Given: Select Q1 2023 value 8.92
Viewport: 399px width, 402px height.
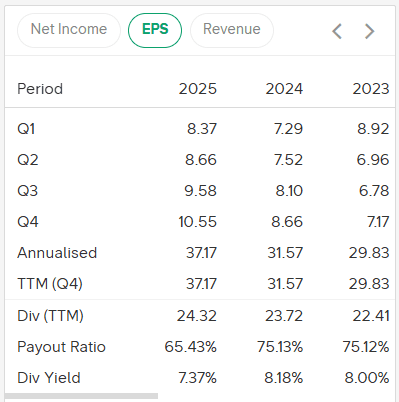Looking at the screenshot, I should (x=373, y=129).
